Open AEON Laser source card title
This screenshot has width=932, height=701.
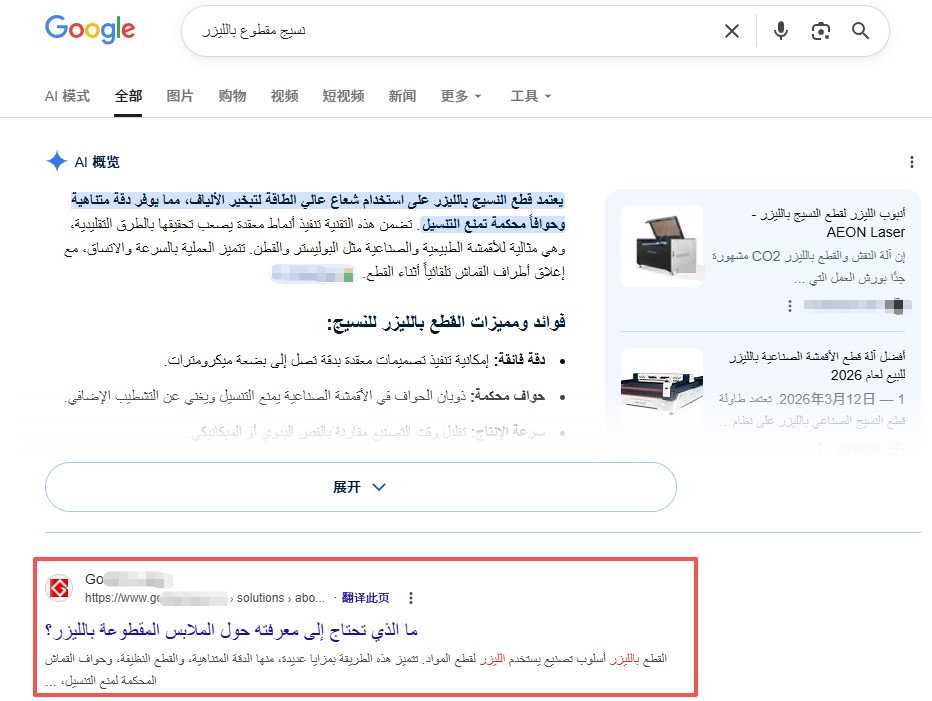click(x=828, y=223)
